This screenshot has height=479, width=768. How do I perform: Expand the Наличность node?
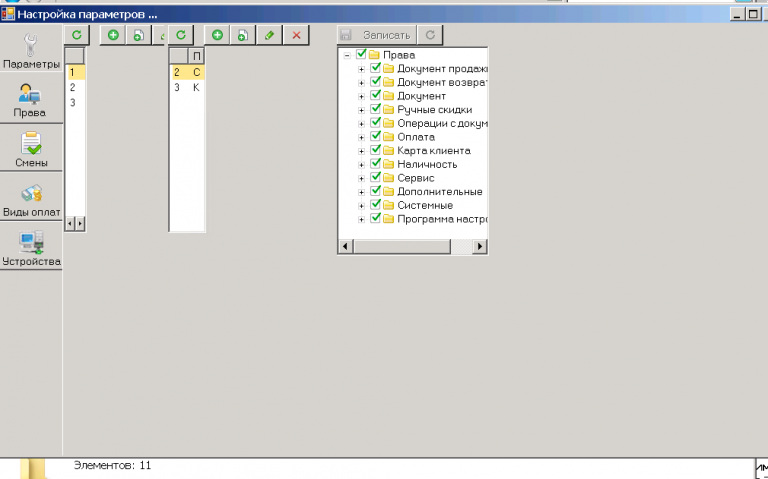[361, 165]
